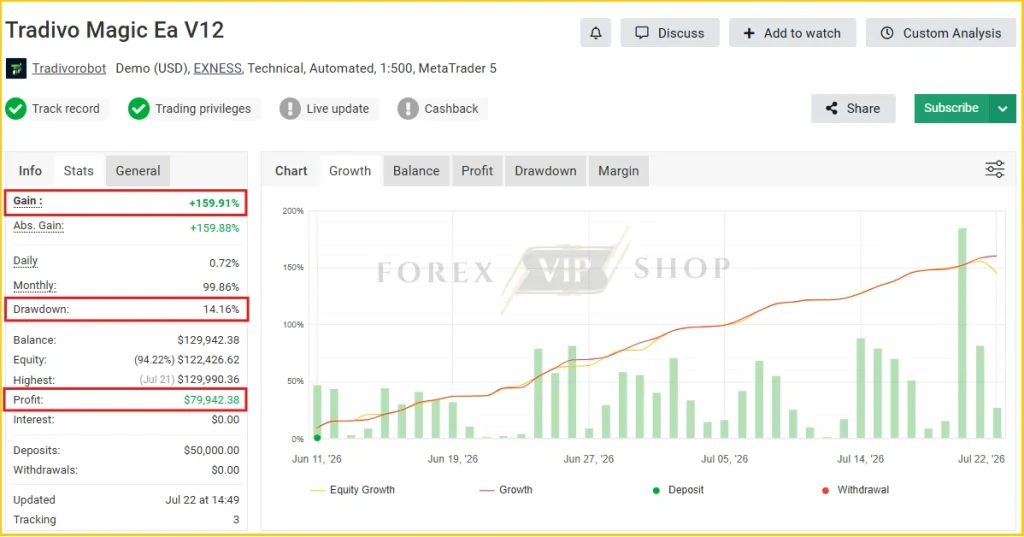
Task: Toggle Equity Growth legend series
Action: [x=353, y=489]
